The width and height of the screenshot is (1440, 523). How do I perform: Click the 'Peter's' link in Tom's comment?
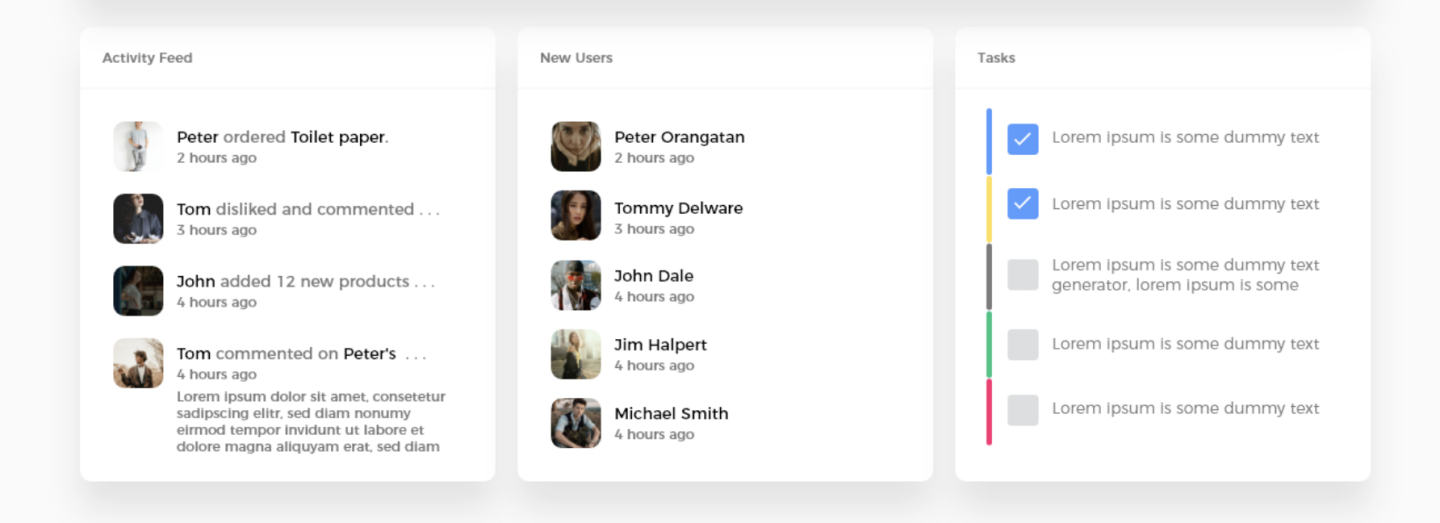(x=369, y=353)
